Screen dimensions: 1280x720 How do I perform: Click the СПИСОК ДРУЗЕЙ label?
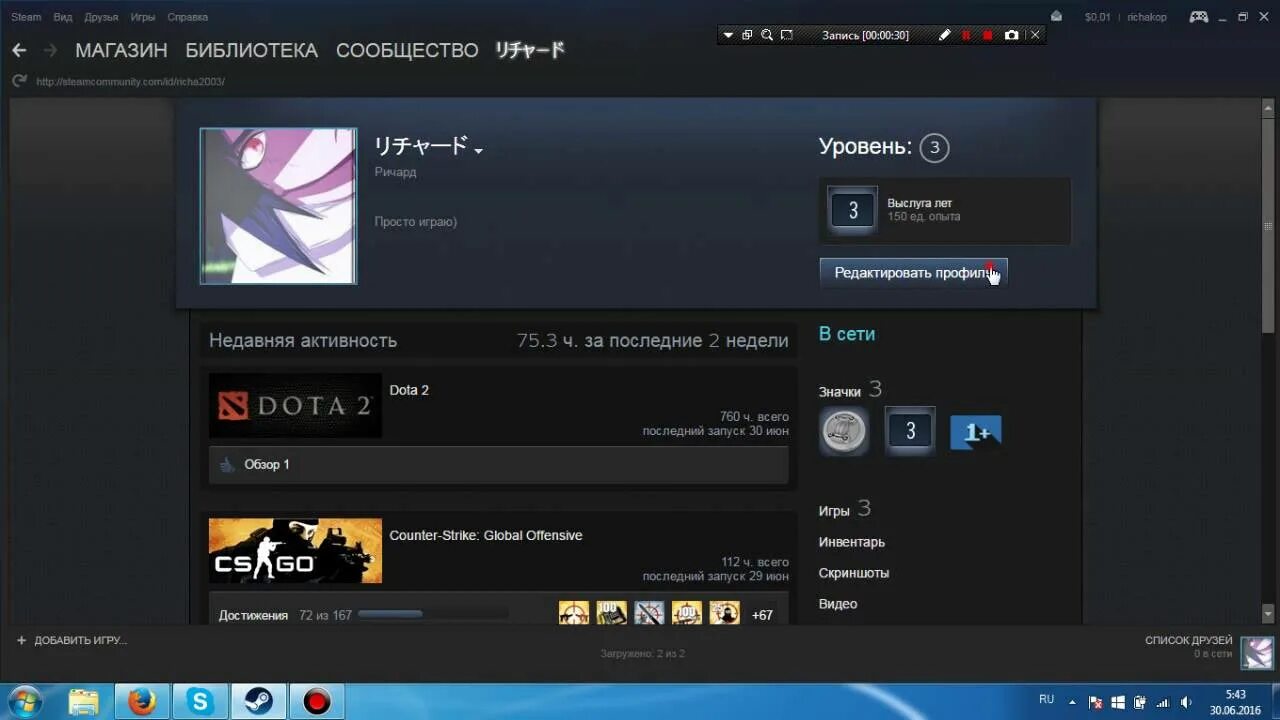pos(1188,640)
